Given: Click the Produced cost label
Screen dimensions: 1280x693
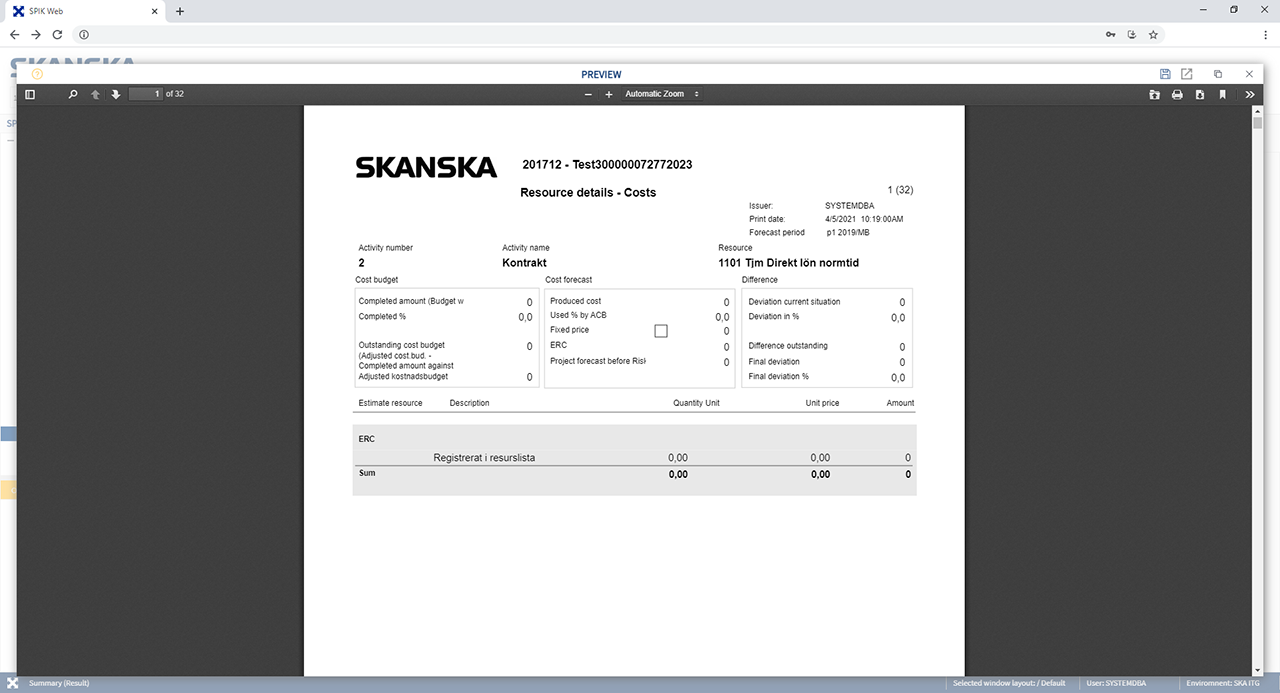Looking at the screenshot, I should click(576, 301).
